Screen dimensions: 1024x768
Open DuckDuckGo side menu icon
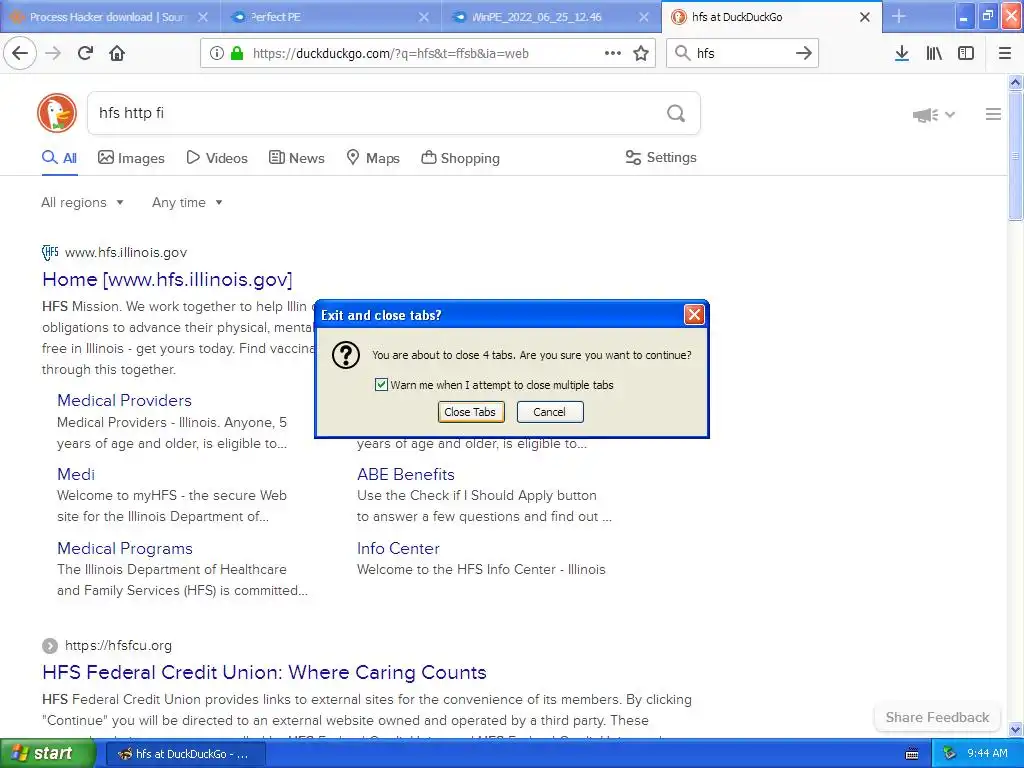[993, 114]
